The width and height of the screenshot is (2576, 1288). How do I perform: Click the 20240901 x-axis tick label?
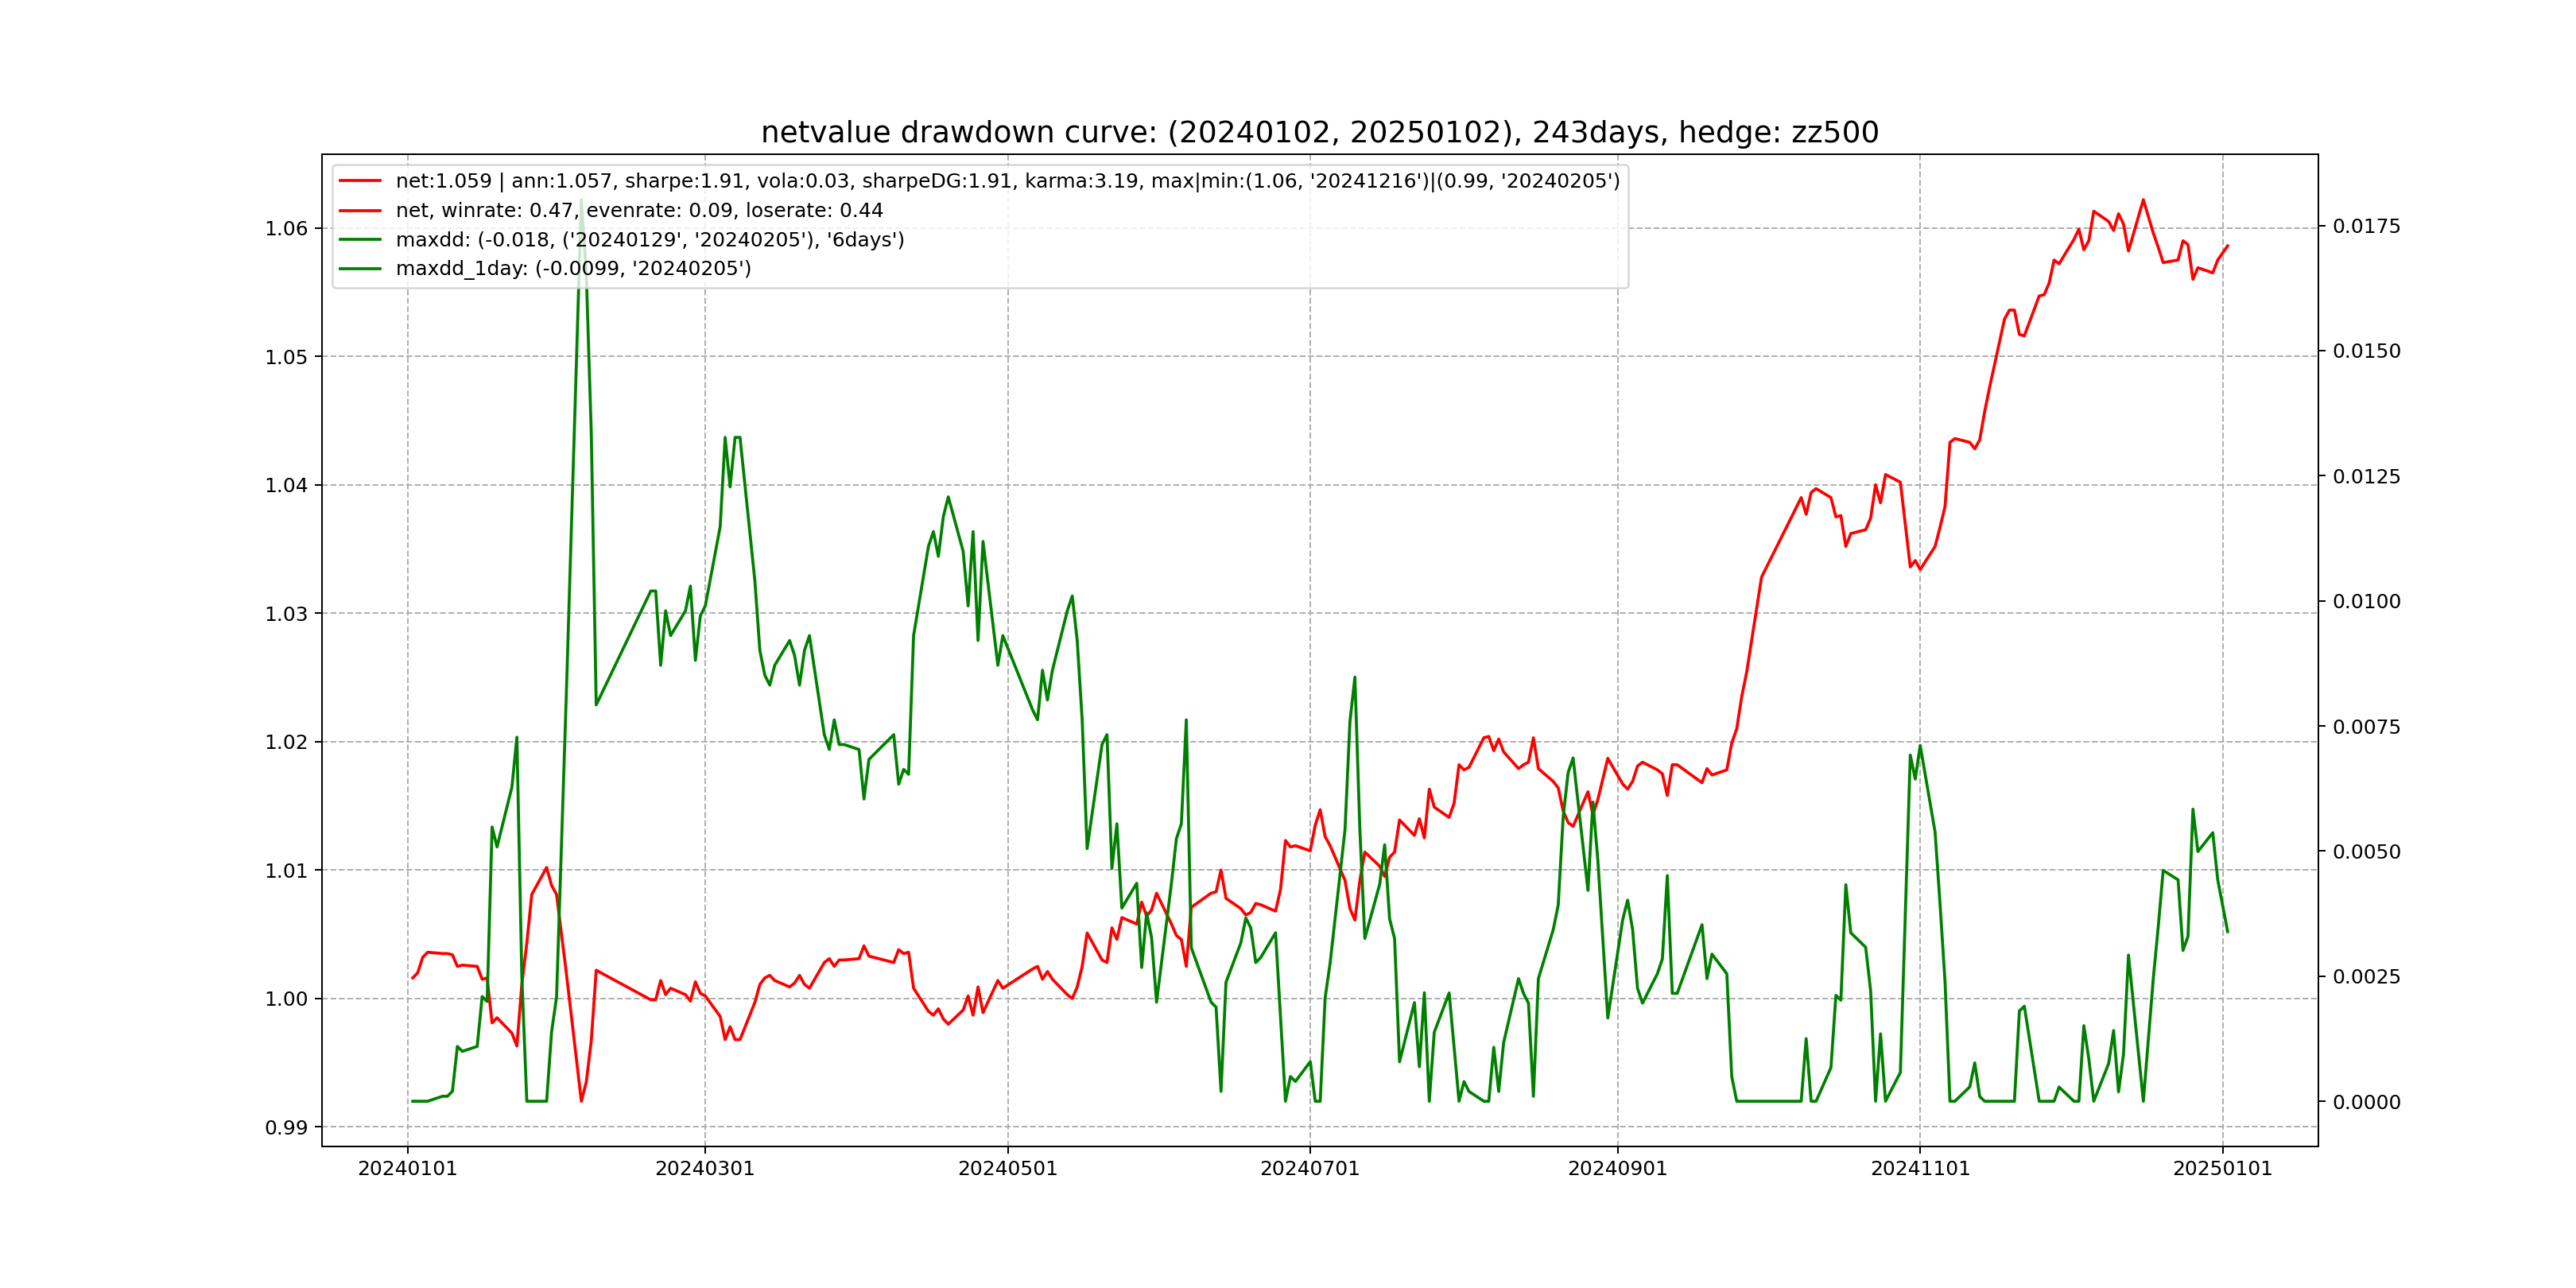coord(1617,1169)
